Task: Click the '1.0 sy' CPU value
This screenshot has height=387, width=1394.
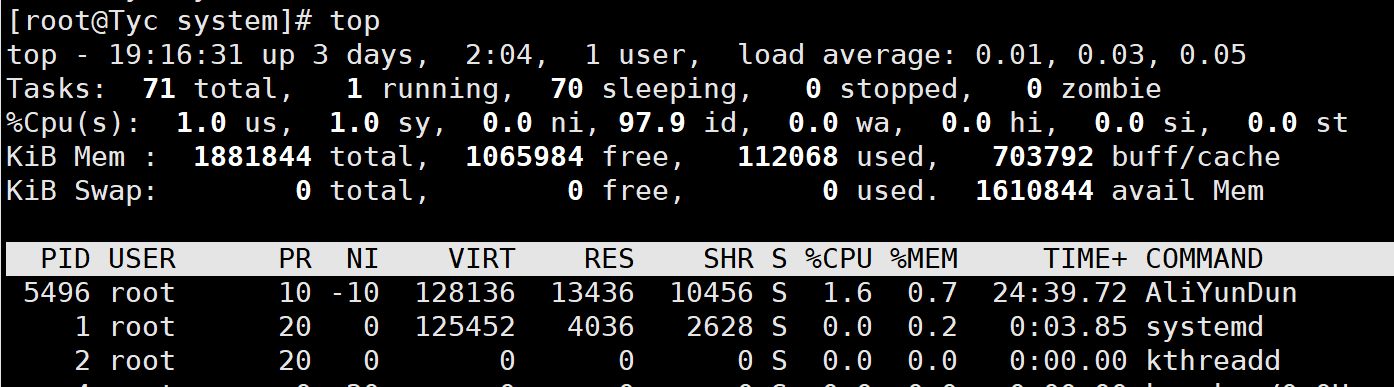Action: point(389,123)
